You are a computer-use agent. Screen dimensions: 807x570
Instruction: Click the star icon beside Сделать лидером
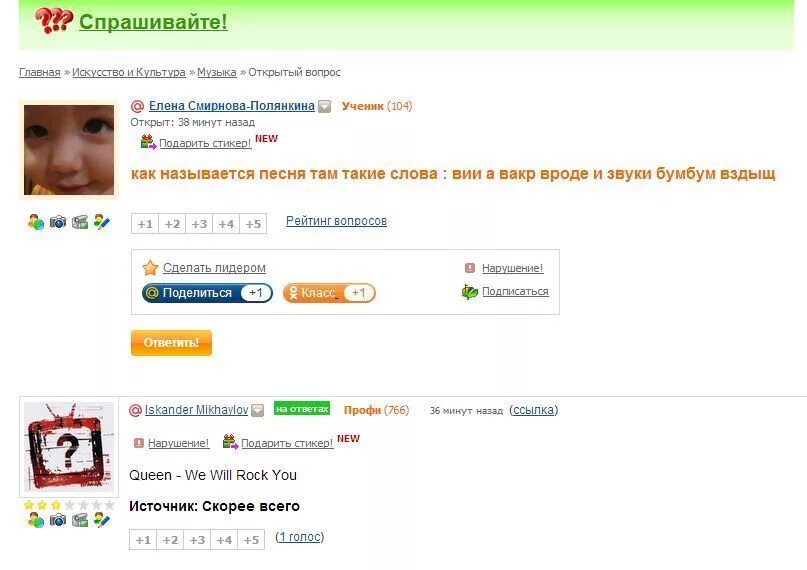pos(150,268)
